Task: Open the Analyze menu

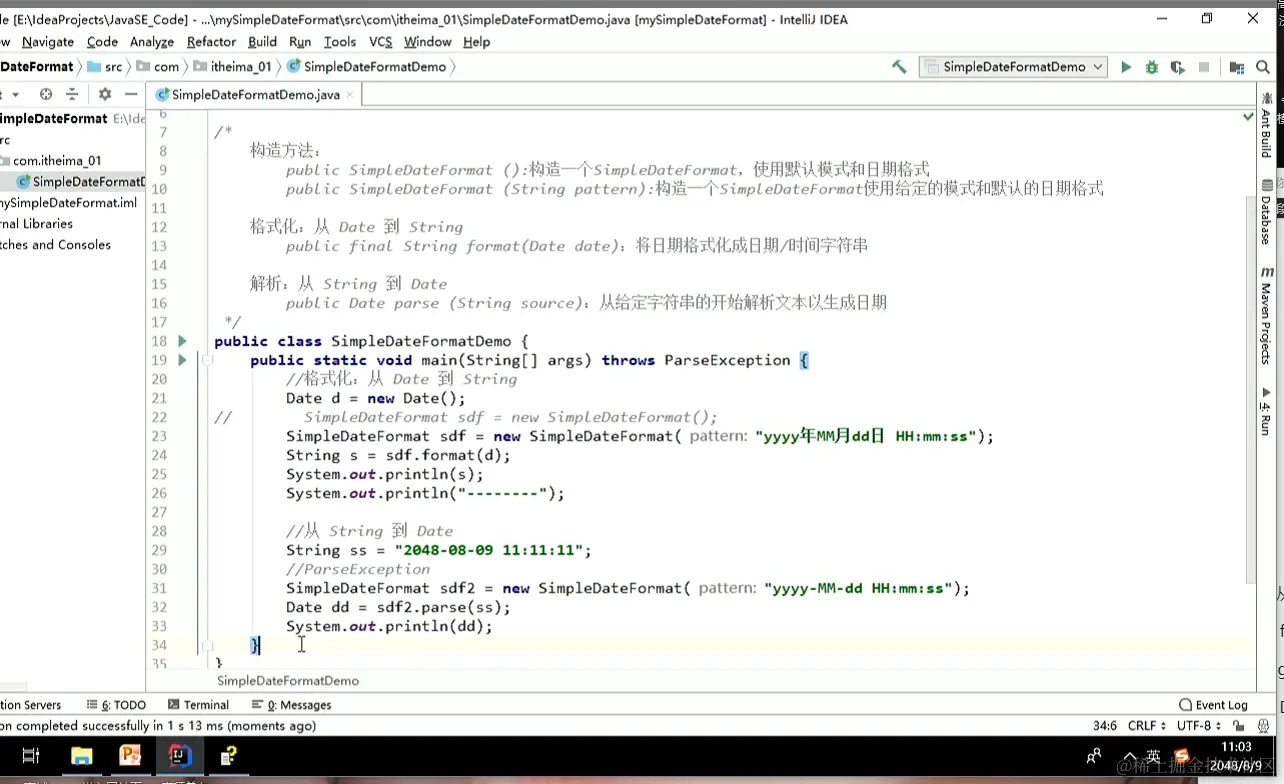Action: (x=152, y=41)
